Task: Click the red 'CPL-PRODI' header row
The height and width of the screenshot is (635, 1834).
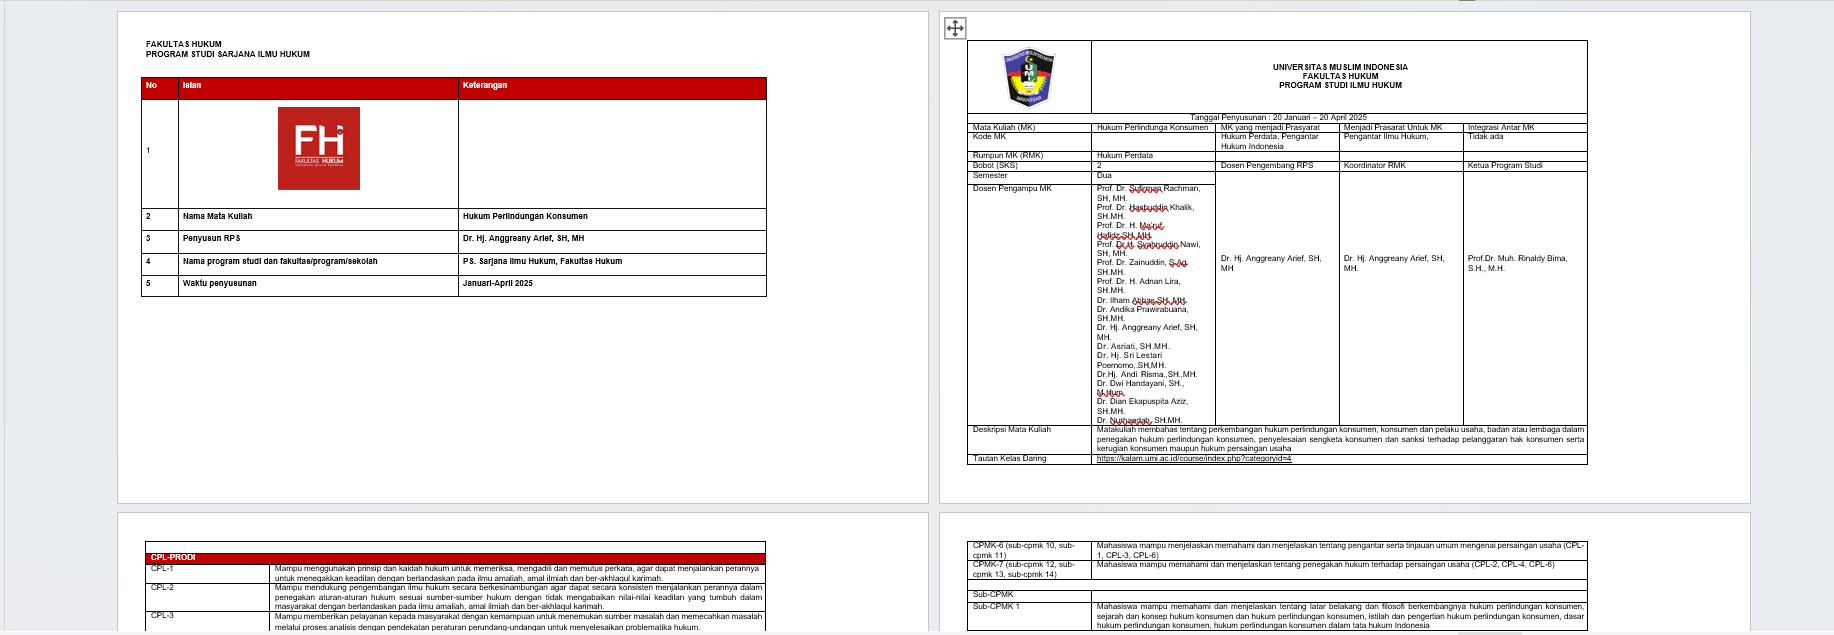Action: pyautogui.click(x=455, y=558)
